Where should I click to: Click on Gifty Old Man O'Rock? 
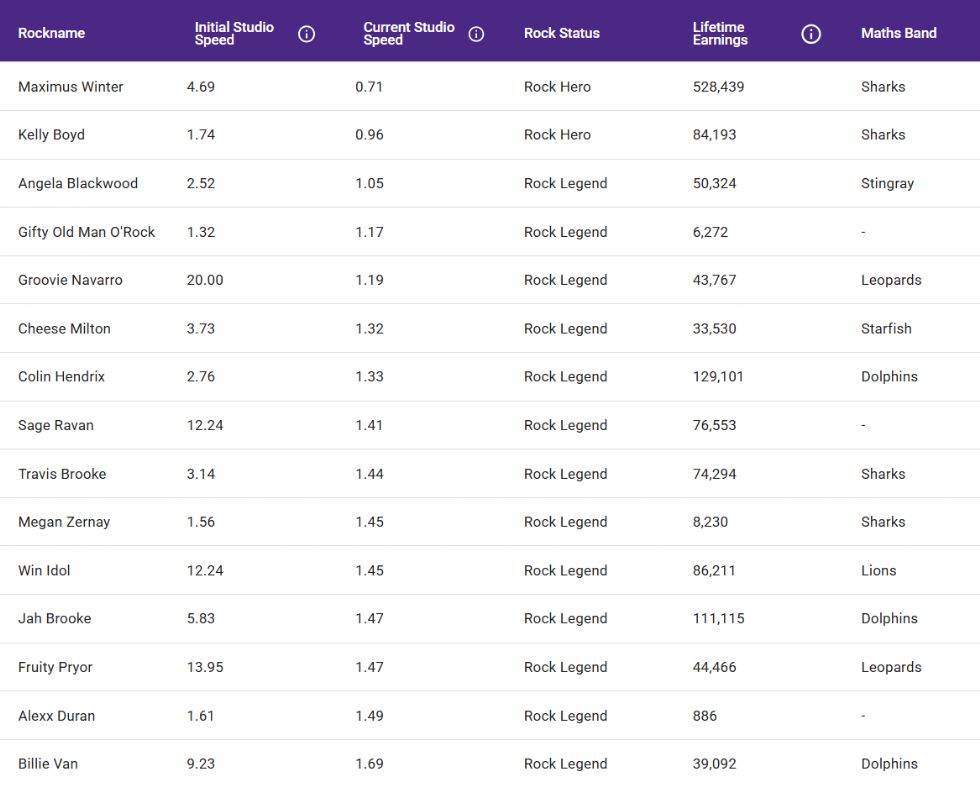(87, 232)
